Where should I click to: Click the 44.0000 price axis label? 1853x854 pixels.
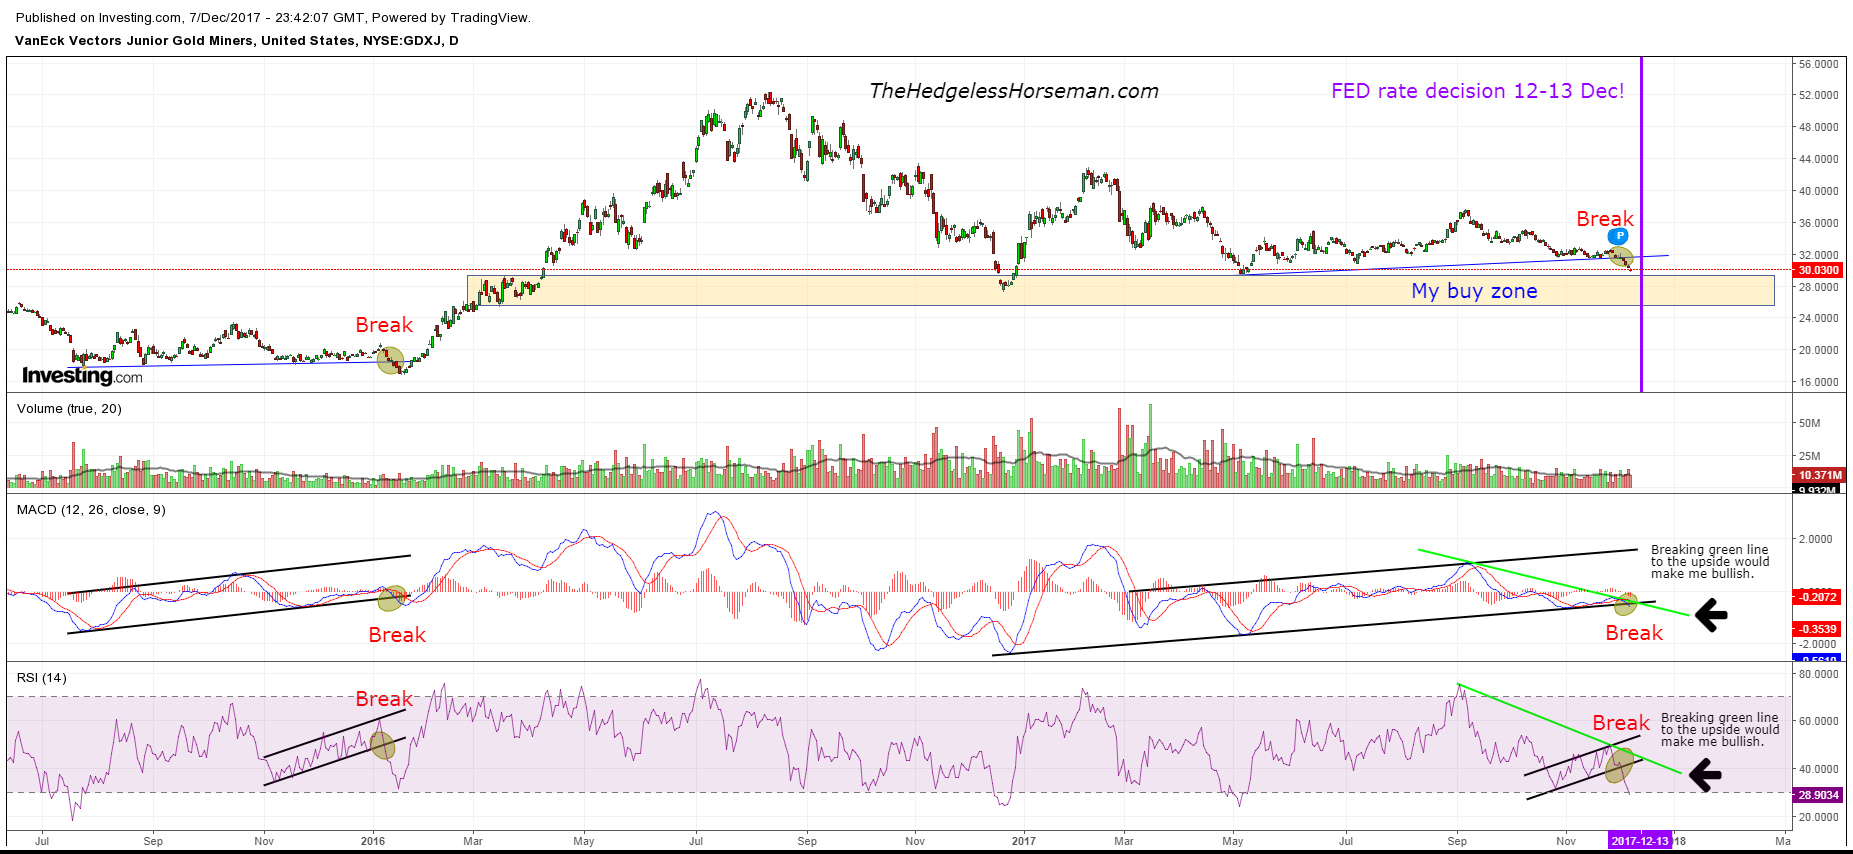[1818, 160]
